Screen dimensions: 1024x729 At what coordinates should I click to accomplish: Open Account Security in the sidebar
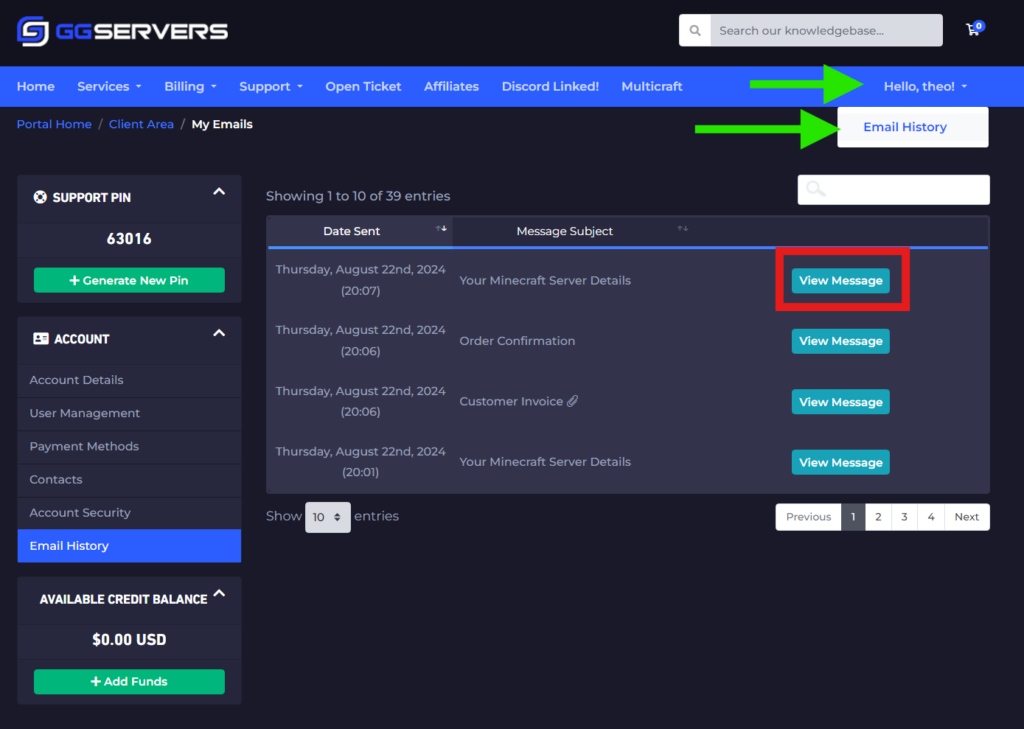click(x=80, y=513)
